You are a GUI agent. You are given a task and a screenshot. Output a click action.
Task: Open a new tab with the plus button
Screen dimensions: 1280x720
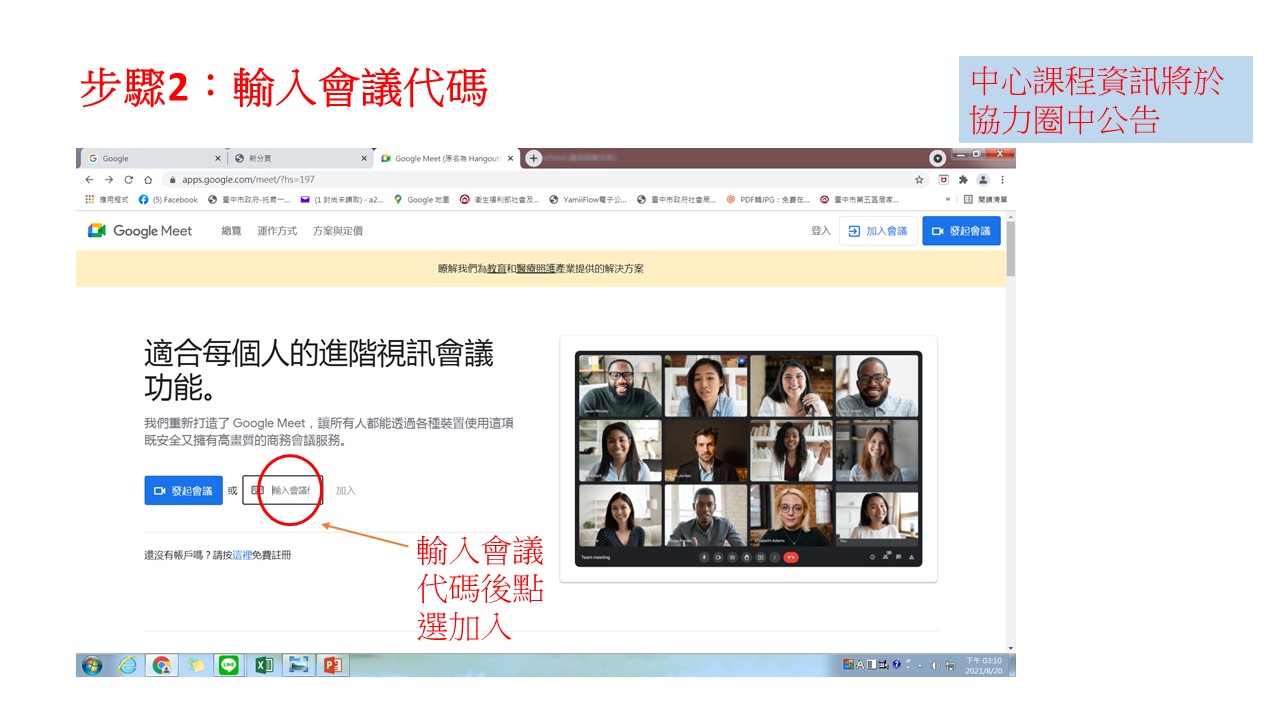click(534, 158)
